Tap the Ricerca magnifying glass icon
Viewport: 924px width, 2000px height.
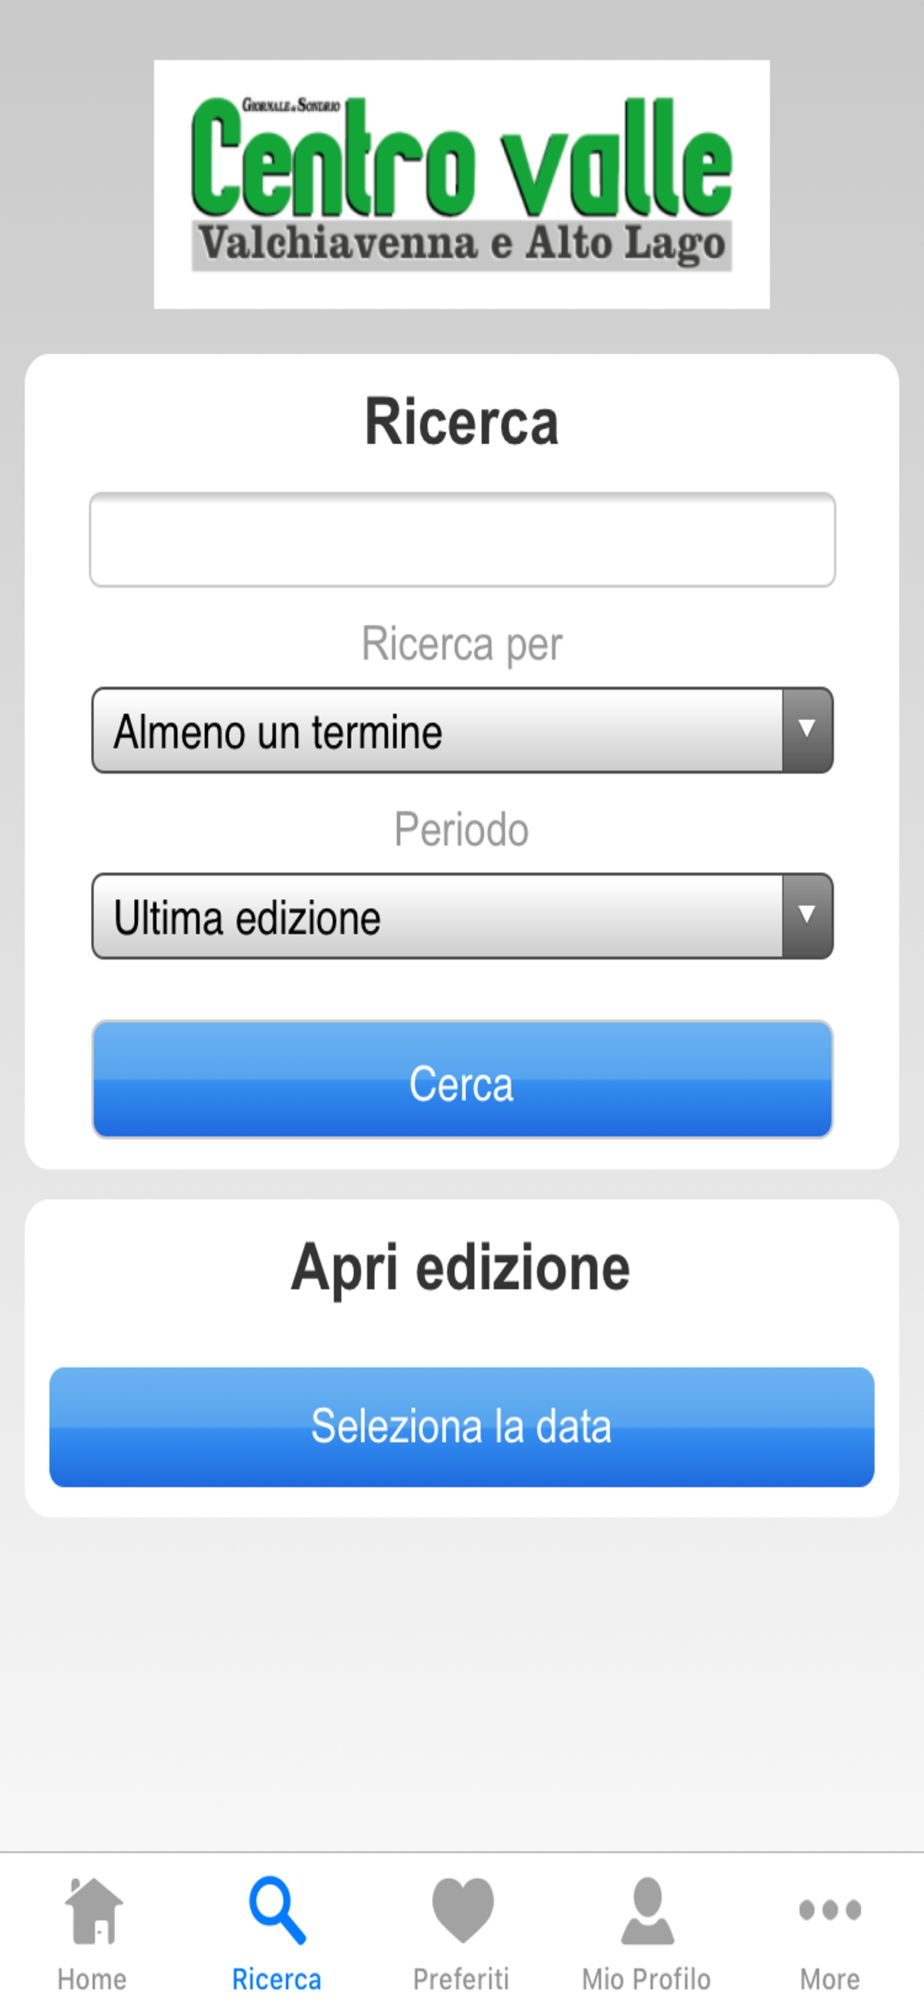tap(277, 1910)
